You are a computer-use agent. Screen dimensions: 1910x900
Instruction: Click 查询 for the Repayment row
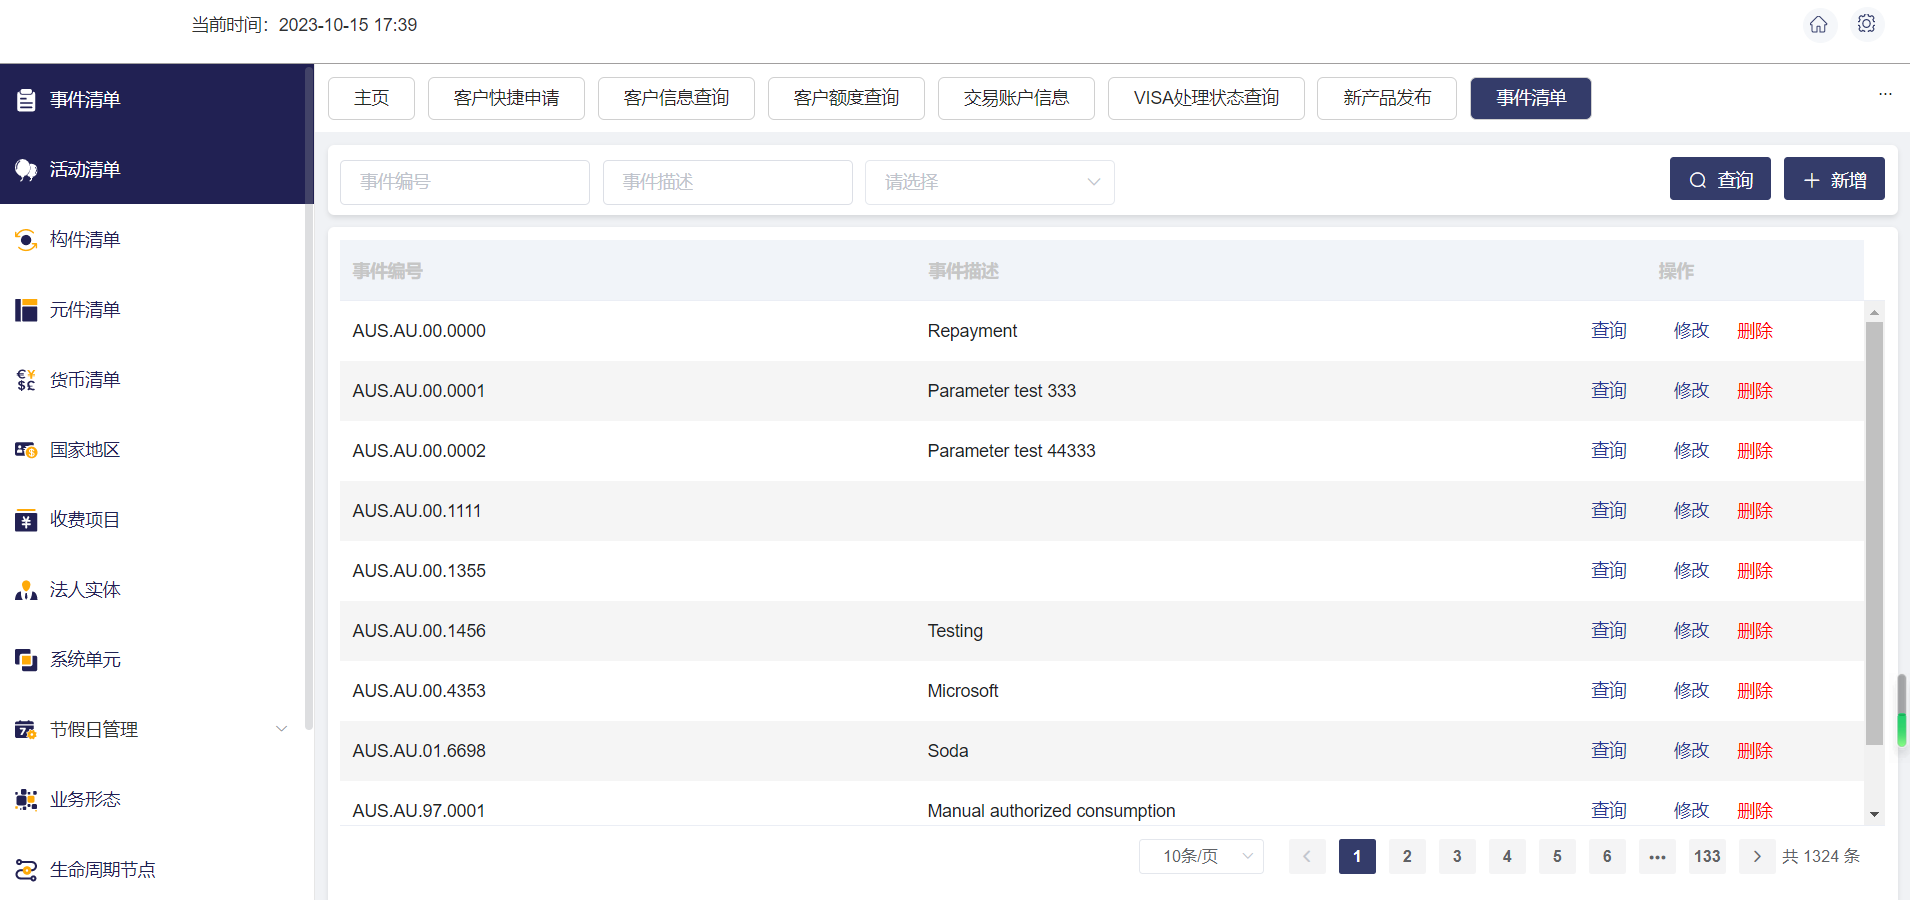pyautogui.click(x=1609, y=331)
